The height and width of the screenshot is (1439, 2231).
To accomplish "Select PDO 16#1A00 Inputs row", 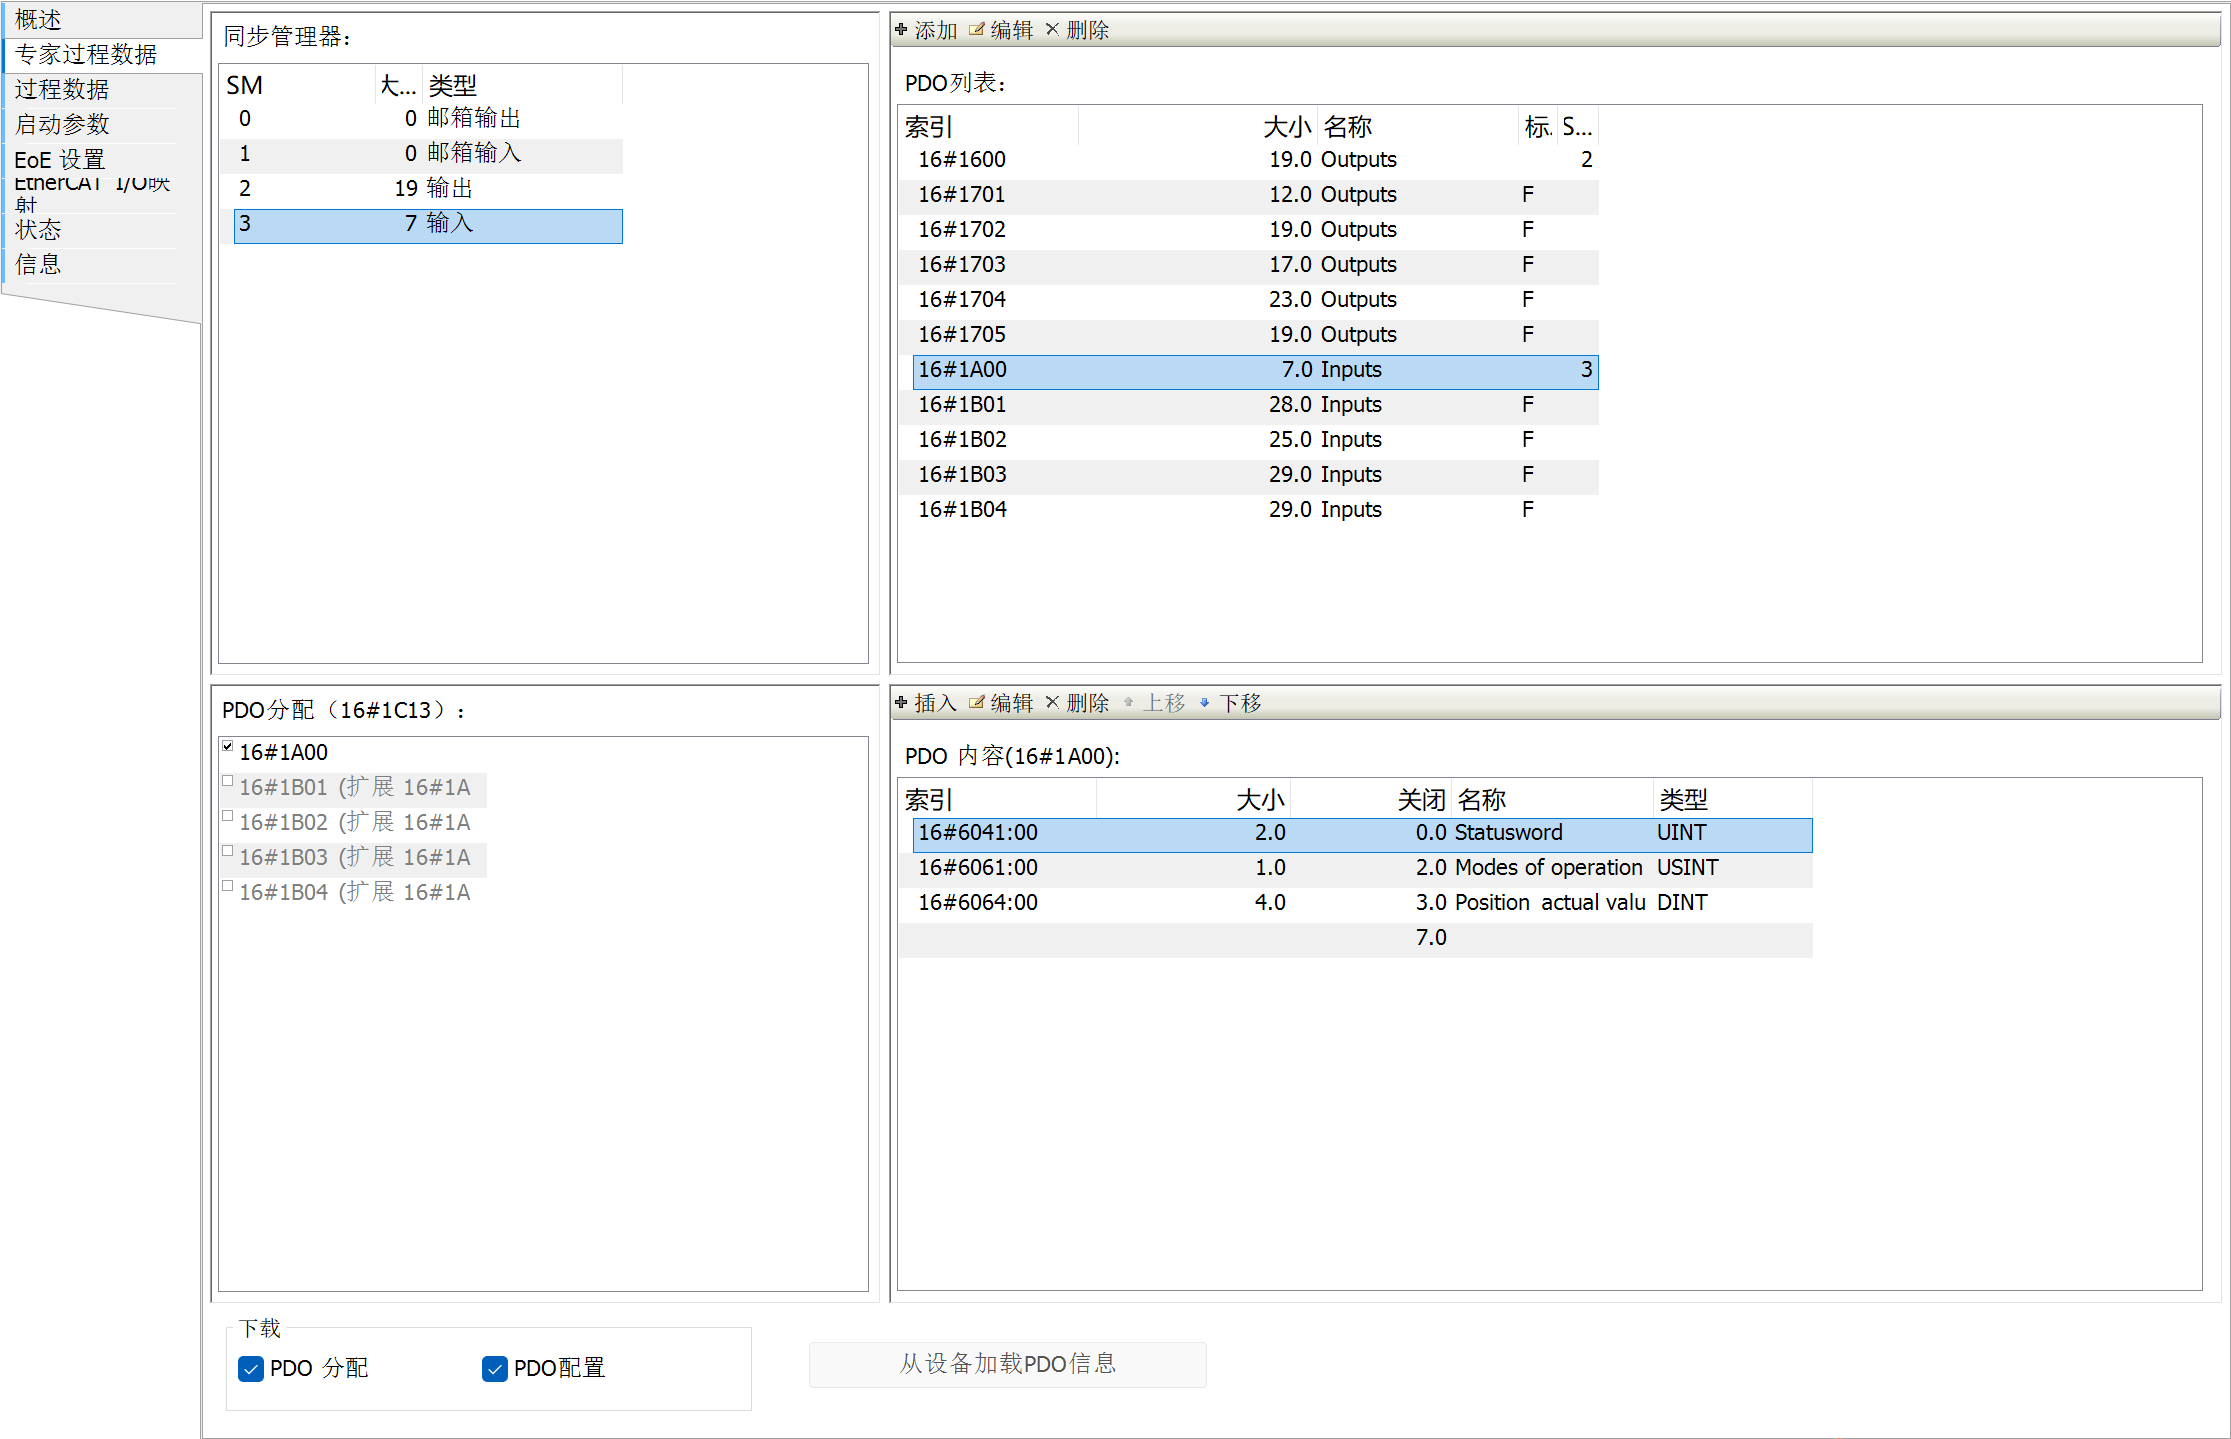I will (1255, 371).
